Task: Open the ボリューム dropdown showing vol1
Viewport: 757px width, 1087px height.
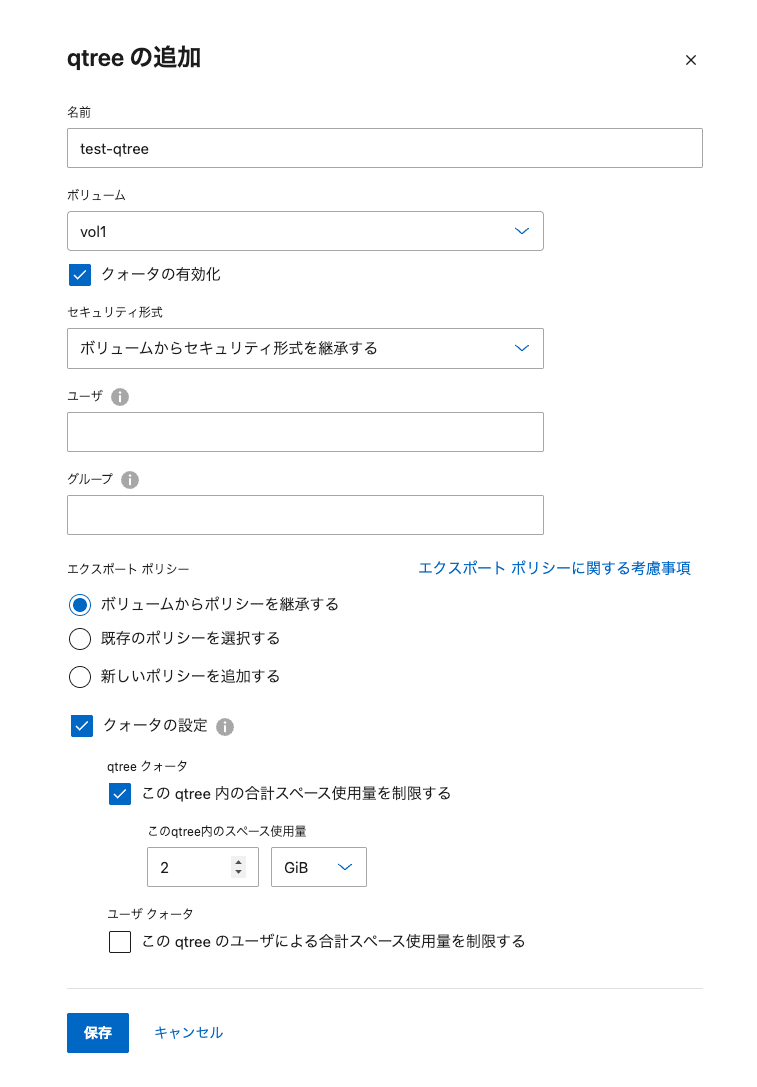Action: (x=305, y=231)
